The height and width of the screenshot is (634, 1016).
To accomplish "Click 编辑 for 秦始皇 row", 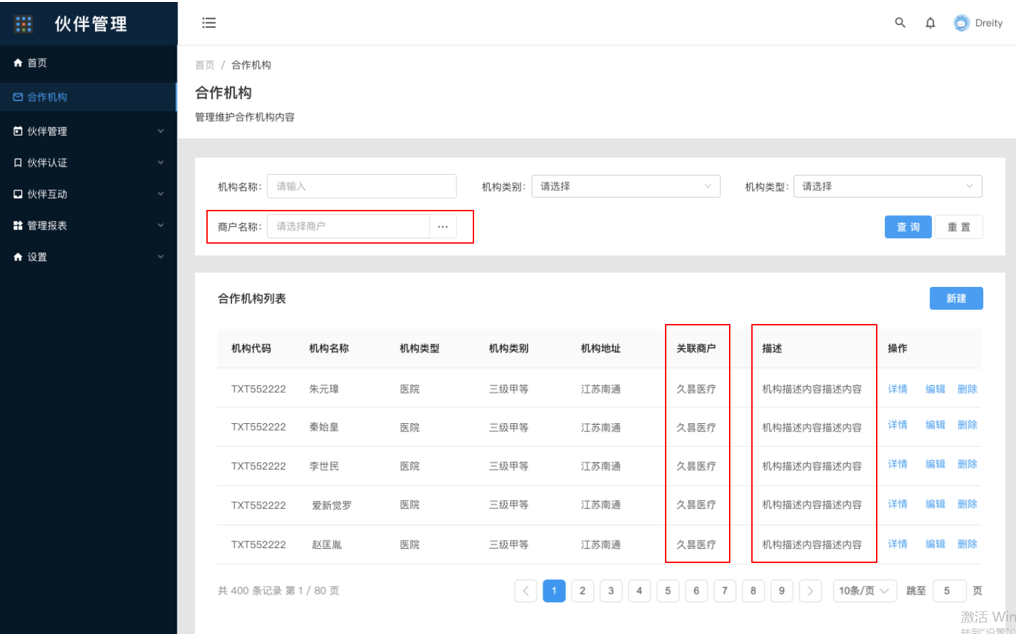I will pyautogui.click(x=935, y=425).
